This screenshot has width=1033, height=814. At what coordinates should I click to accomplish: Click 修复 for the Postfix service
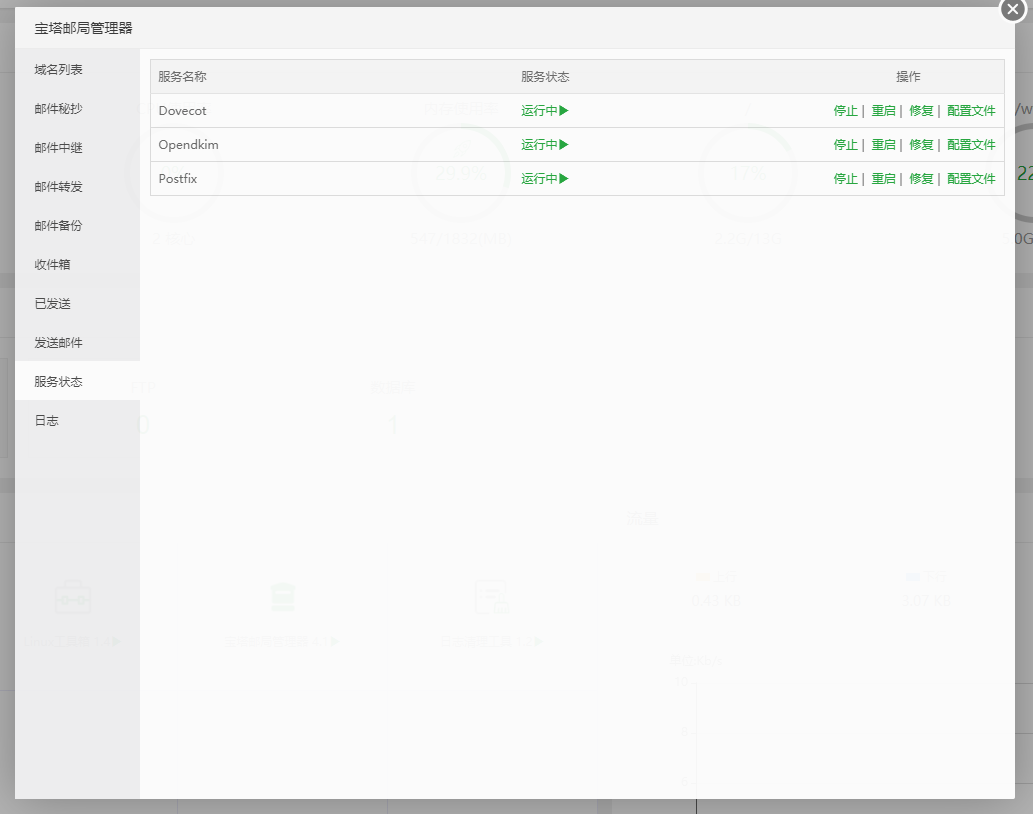point(921,178)
